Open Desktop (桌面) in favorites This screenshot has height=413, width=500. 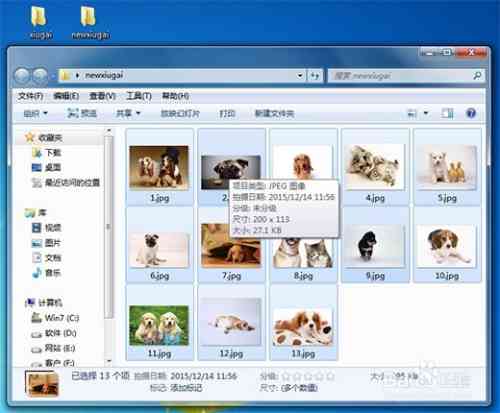tap(47, 167)
